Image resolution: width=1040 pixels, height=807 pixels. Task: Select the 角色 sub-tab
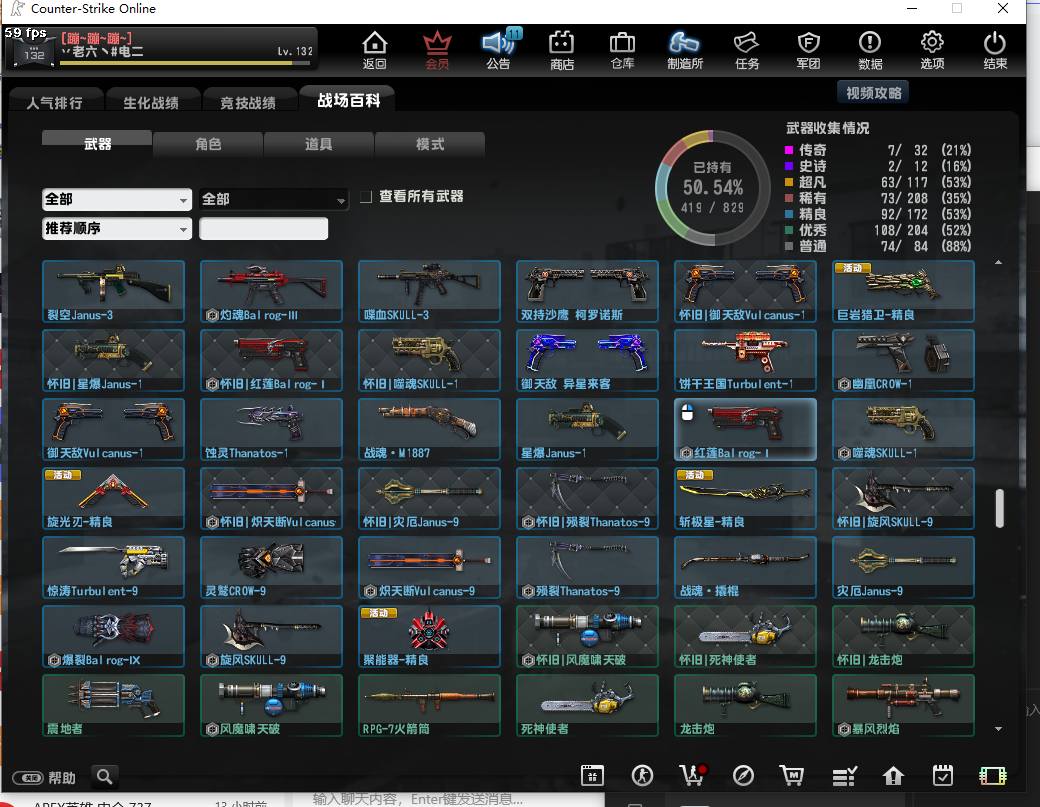(208, 144)
